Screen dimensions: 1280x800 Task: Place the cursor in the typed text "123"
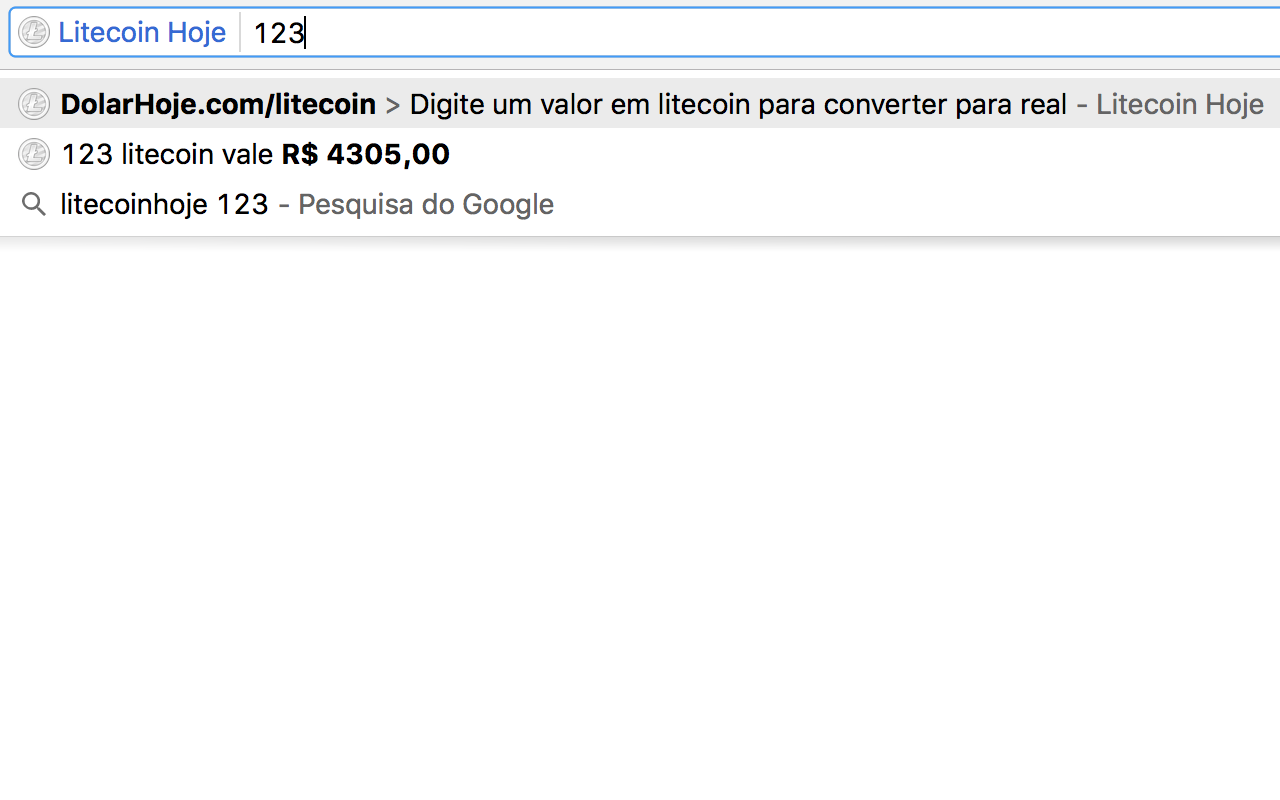pos(278,34)
